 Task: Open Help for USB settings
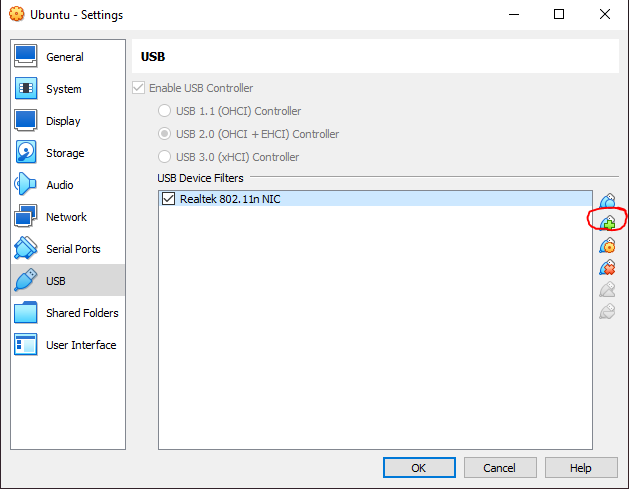[580, 468]
